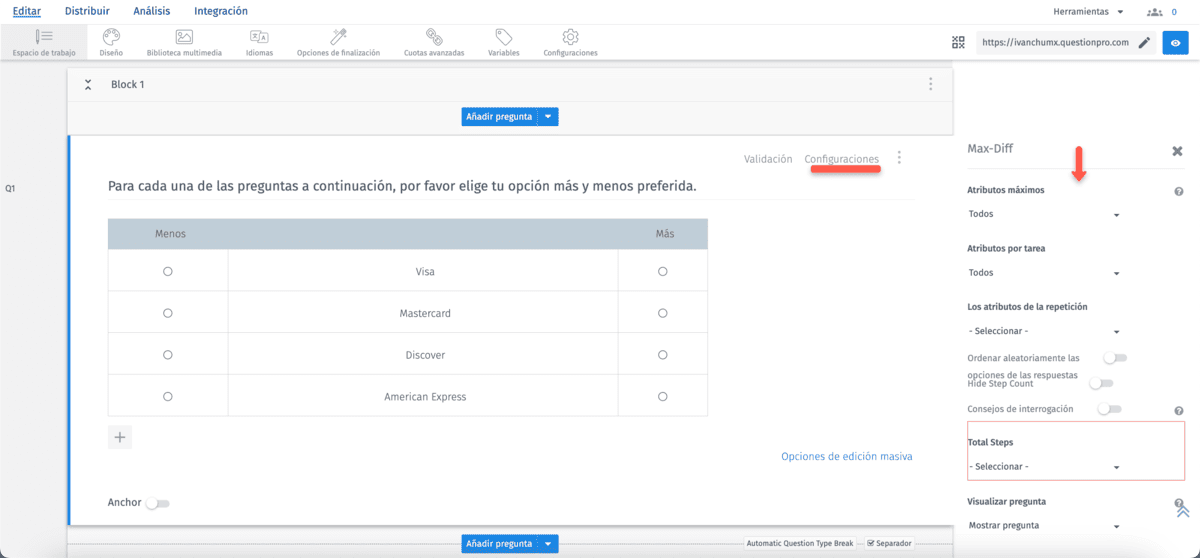This screenshot has width=1200, height=558.
Task: Click help icon next to Atributos máximos
Action: click(x=1179, y=191)
